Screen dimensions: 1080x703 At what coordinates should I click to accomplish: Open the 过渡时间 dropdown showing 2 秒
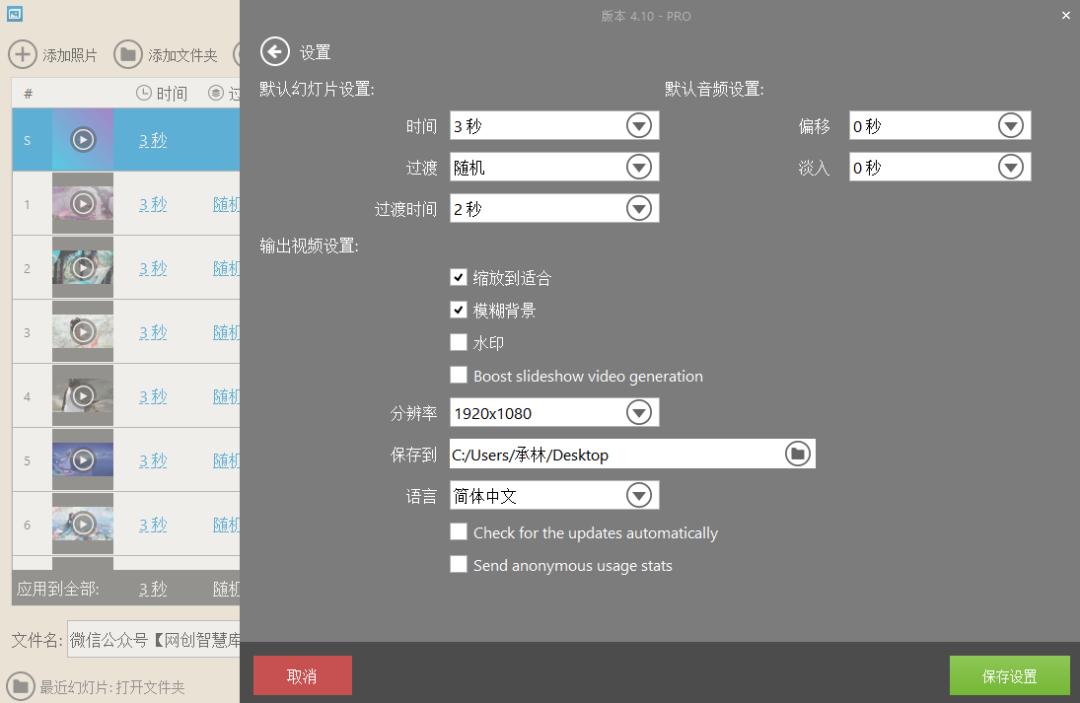click(554, 208)
